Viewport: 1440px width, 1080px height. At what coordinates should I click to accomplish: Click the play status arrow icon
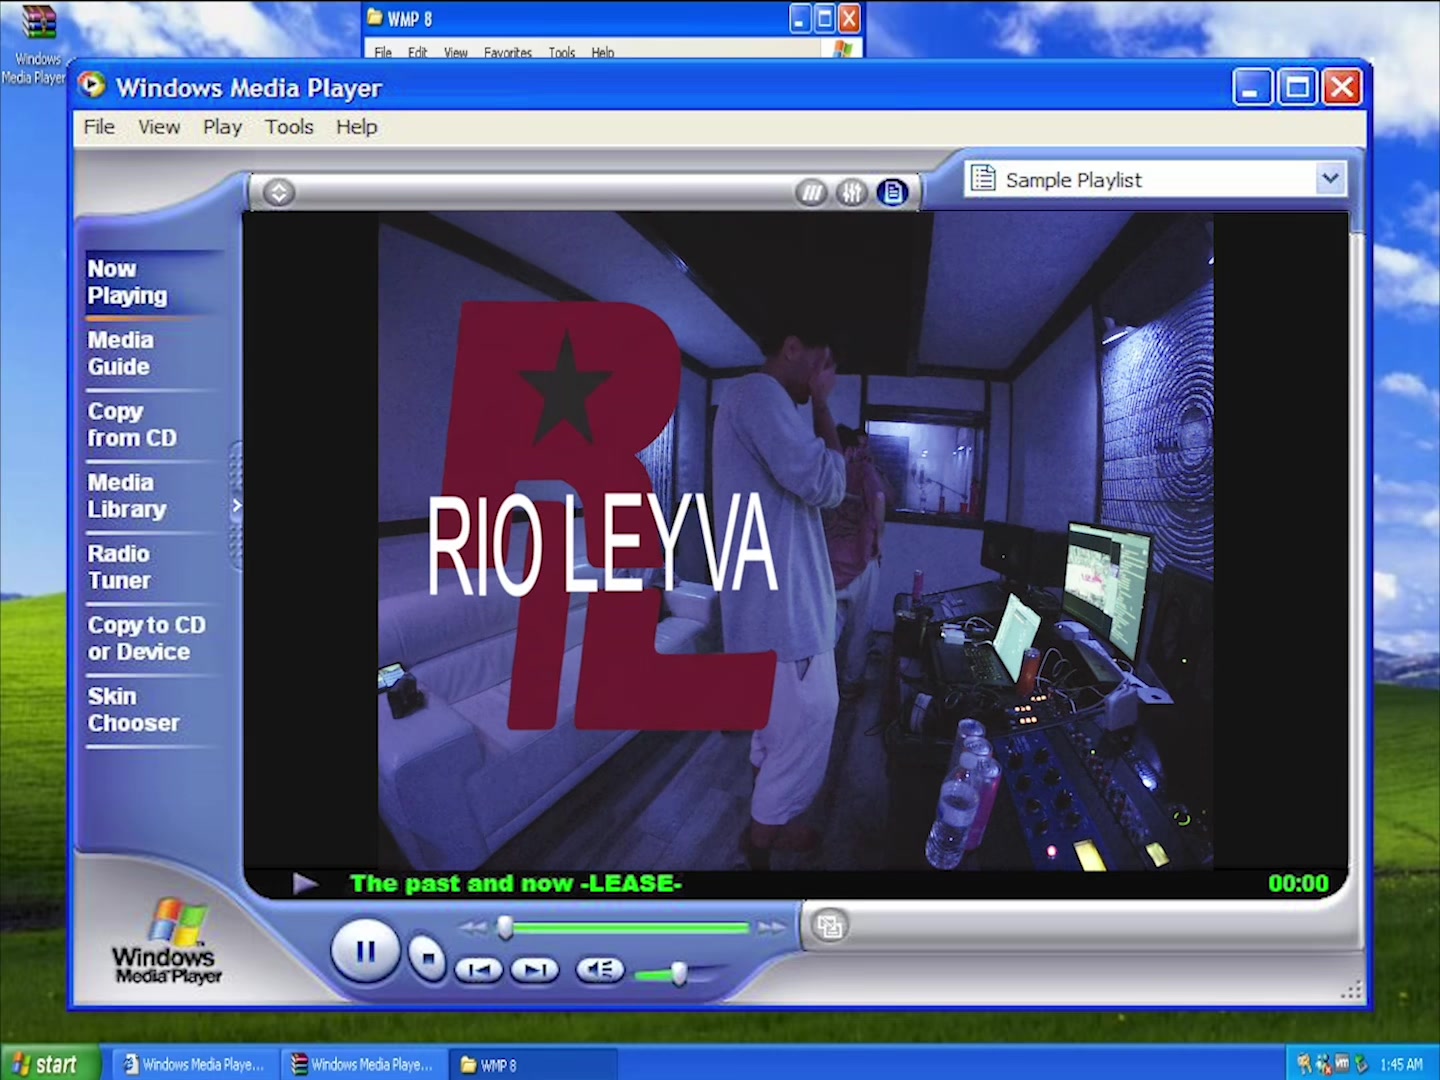tap(305, 883)
